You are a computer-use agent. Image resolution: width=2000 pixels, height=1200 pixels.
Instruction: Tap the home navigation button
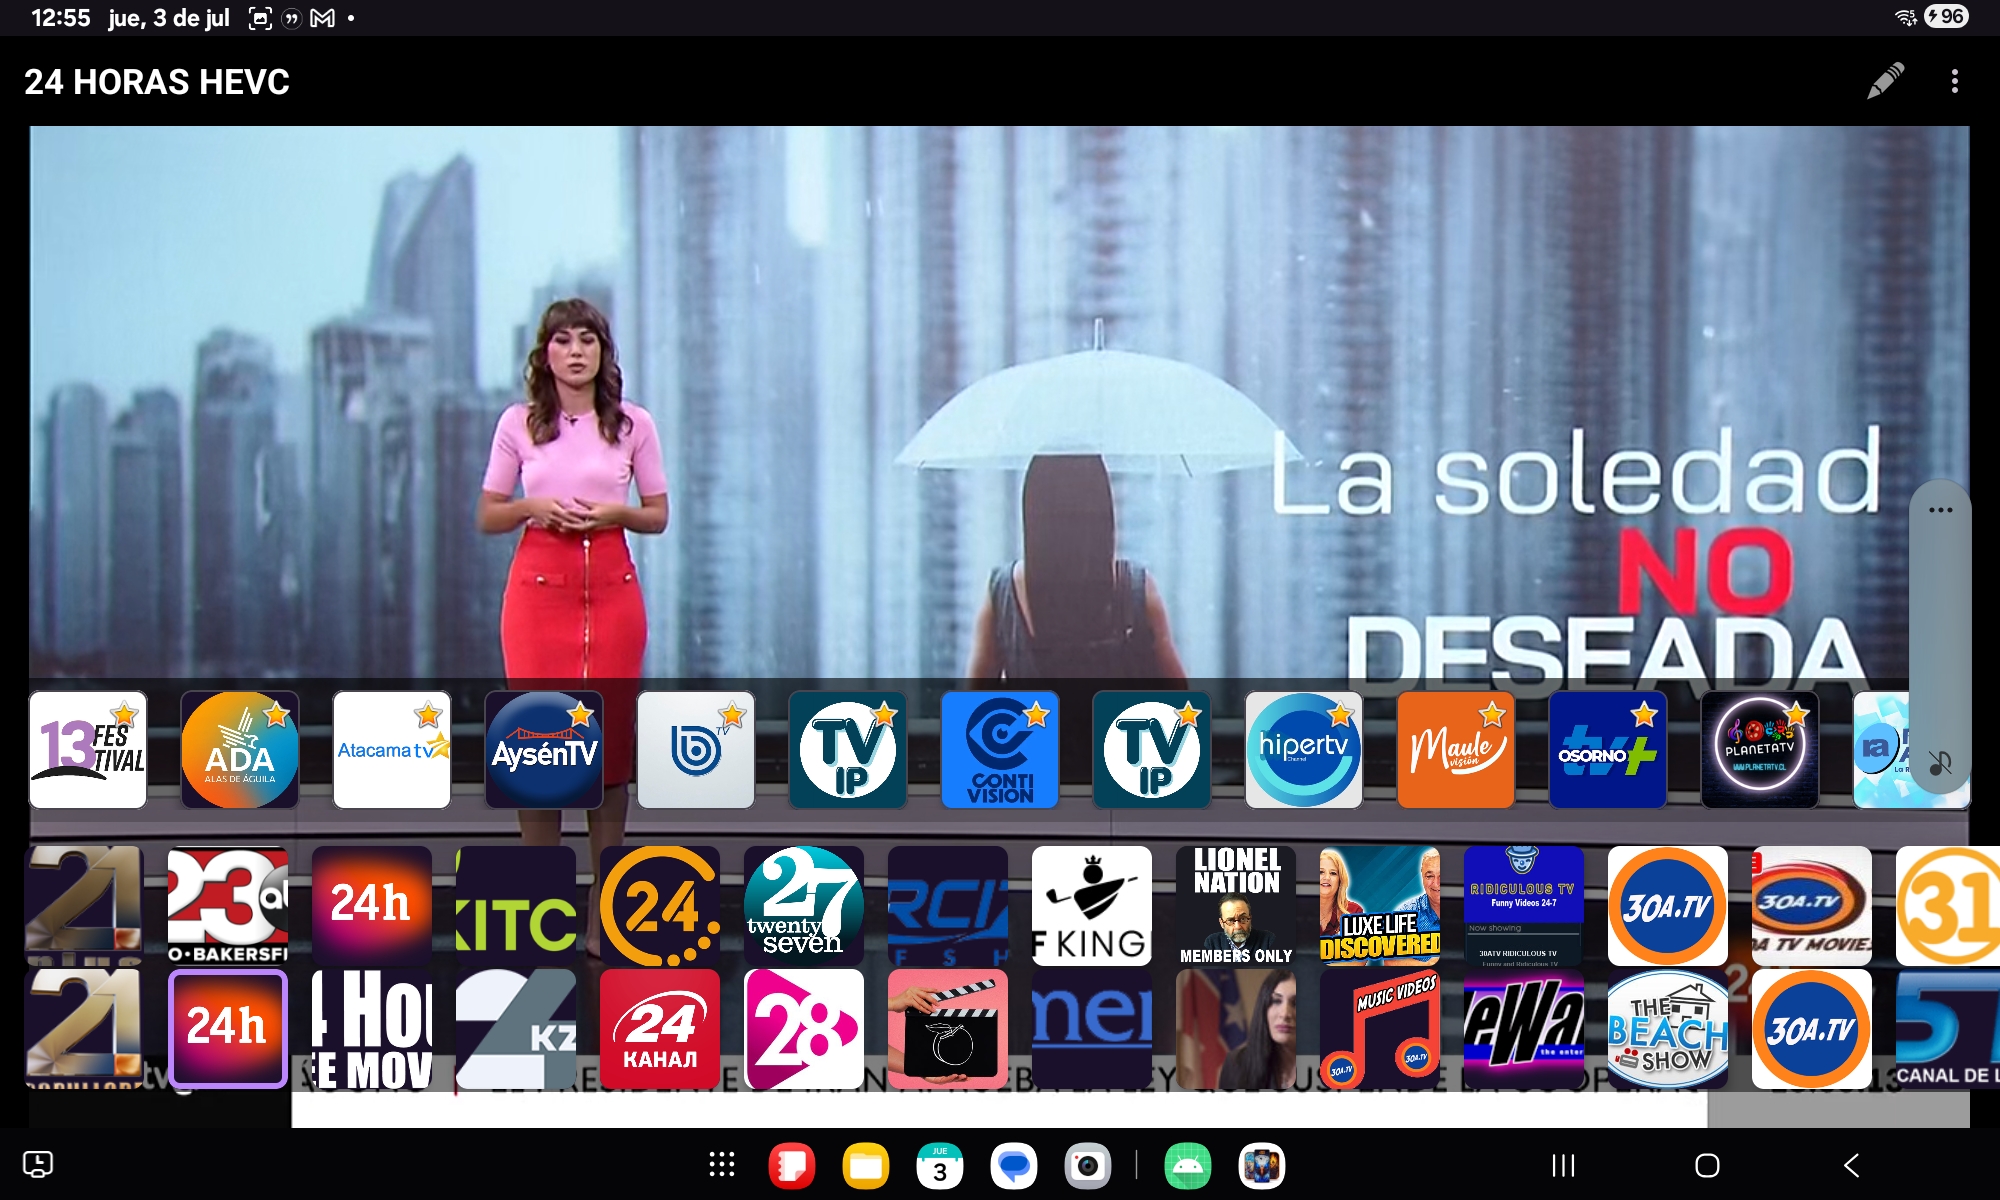(x=1707, y=1165)
